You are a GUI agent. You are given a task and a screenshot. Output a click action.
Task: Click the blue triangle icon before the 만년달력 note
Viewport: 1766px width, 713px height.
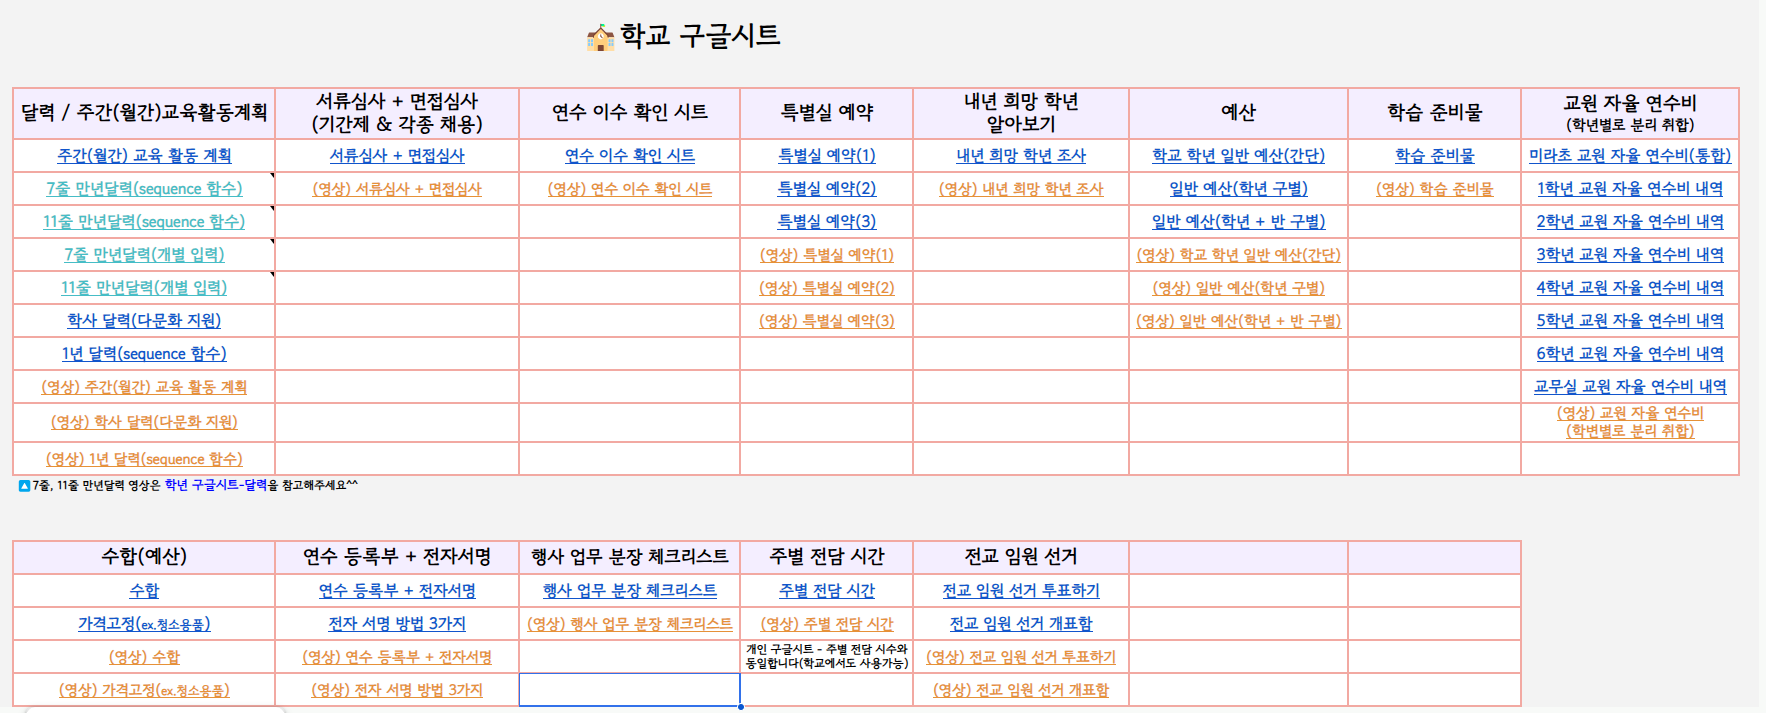pyautogui.click(x=24, y=486)
